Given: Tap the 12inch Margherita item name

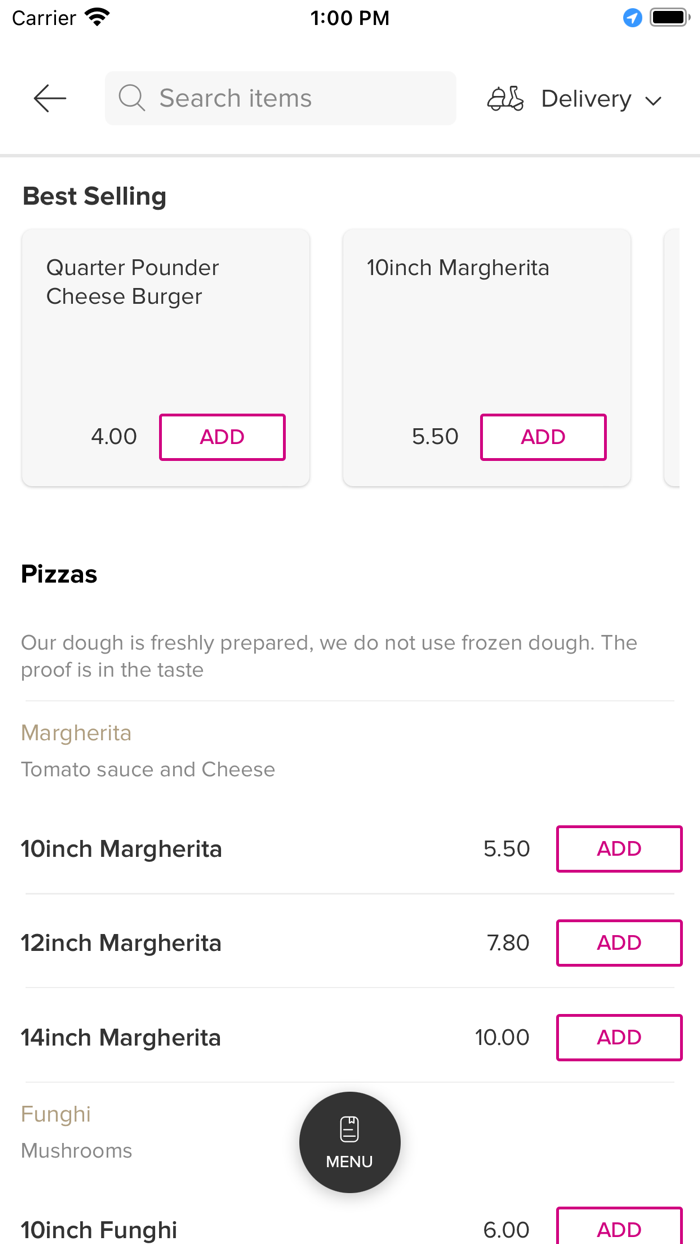Looking at the screenshot, I should [x=121, y=943].
